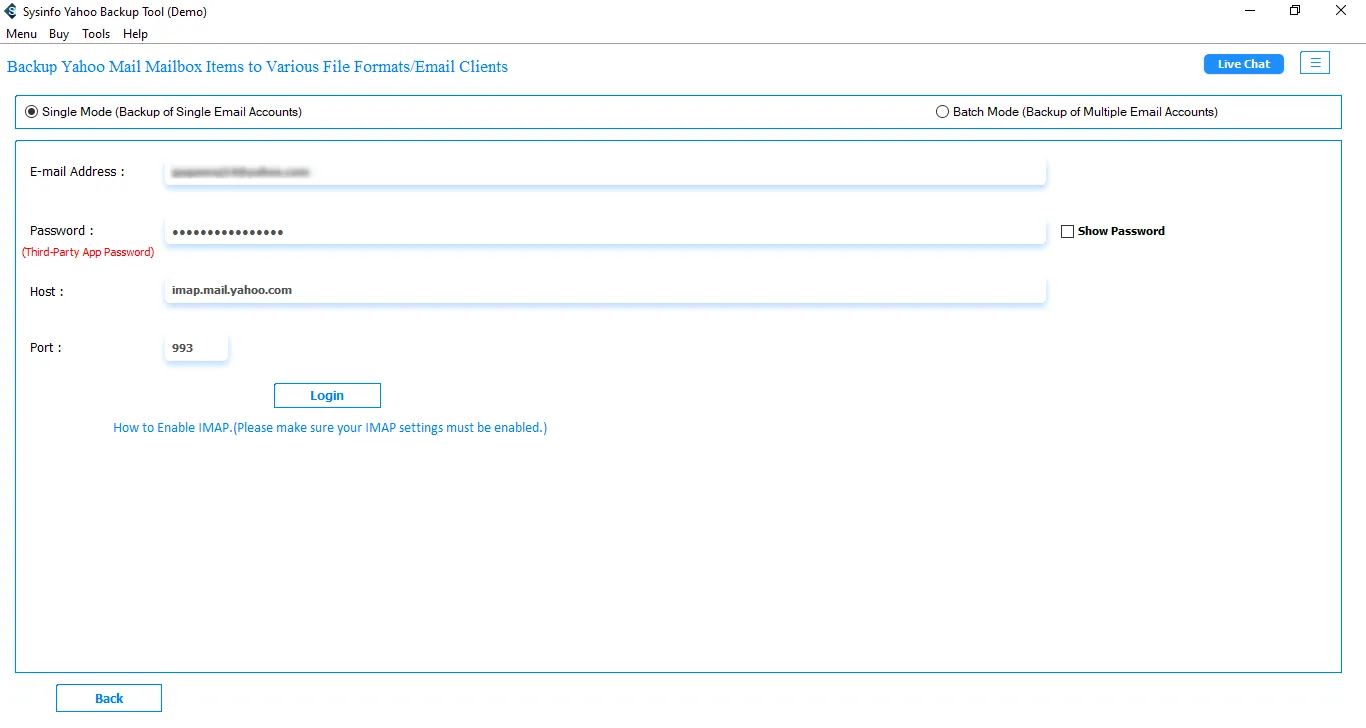
Task: Select Single Mode radio button
Action: click(x=32, y=112)
